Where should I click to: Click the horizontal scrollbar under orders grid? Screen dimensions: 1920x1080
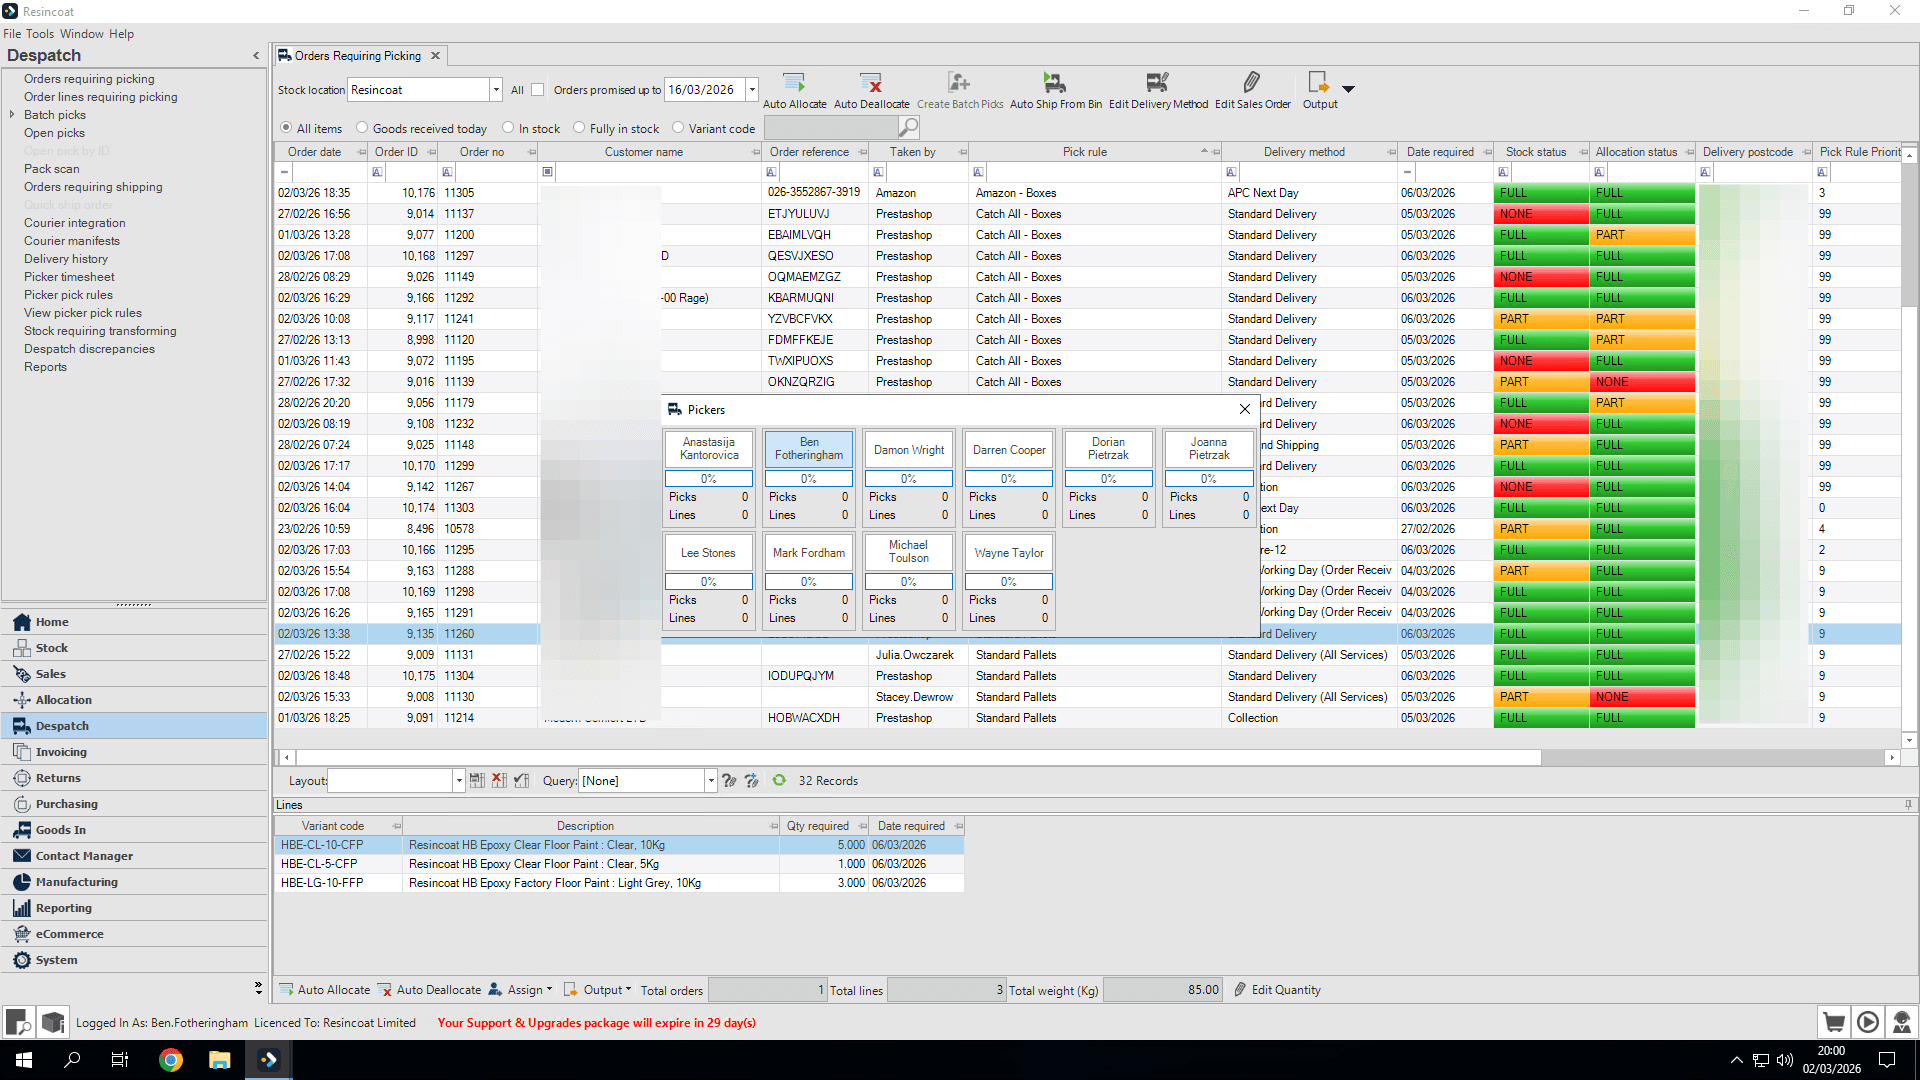coord(917,758)
